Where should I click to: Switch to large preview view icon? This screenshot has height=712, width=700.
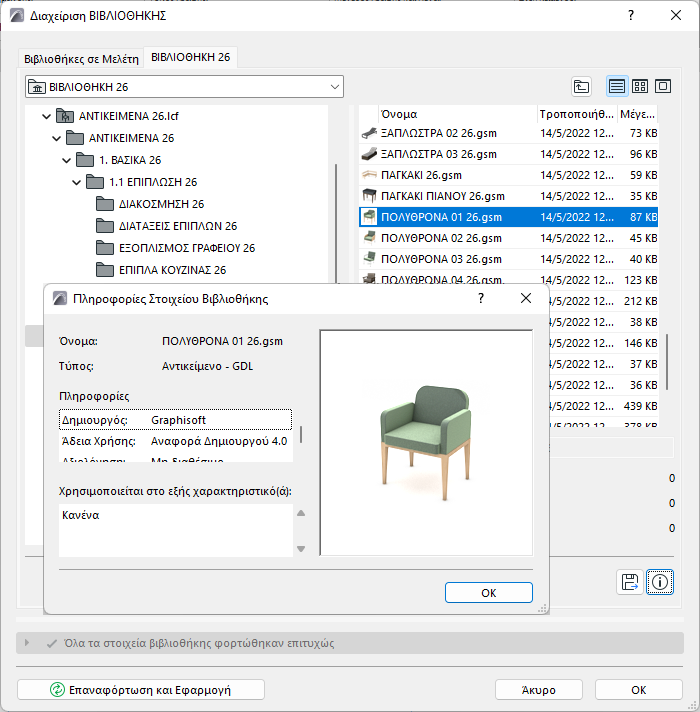(663, 86)
